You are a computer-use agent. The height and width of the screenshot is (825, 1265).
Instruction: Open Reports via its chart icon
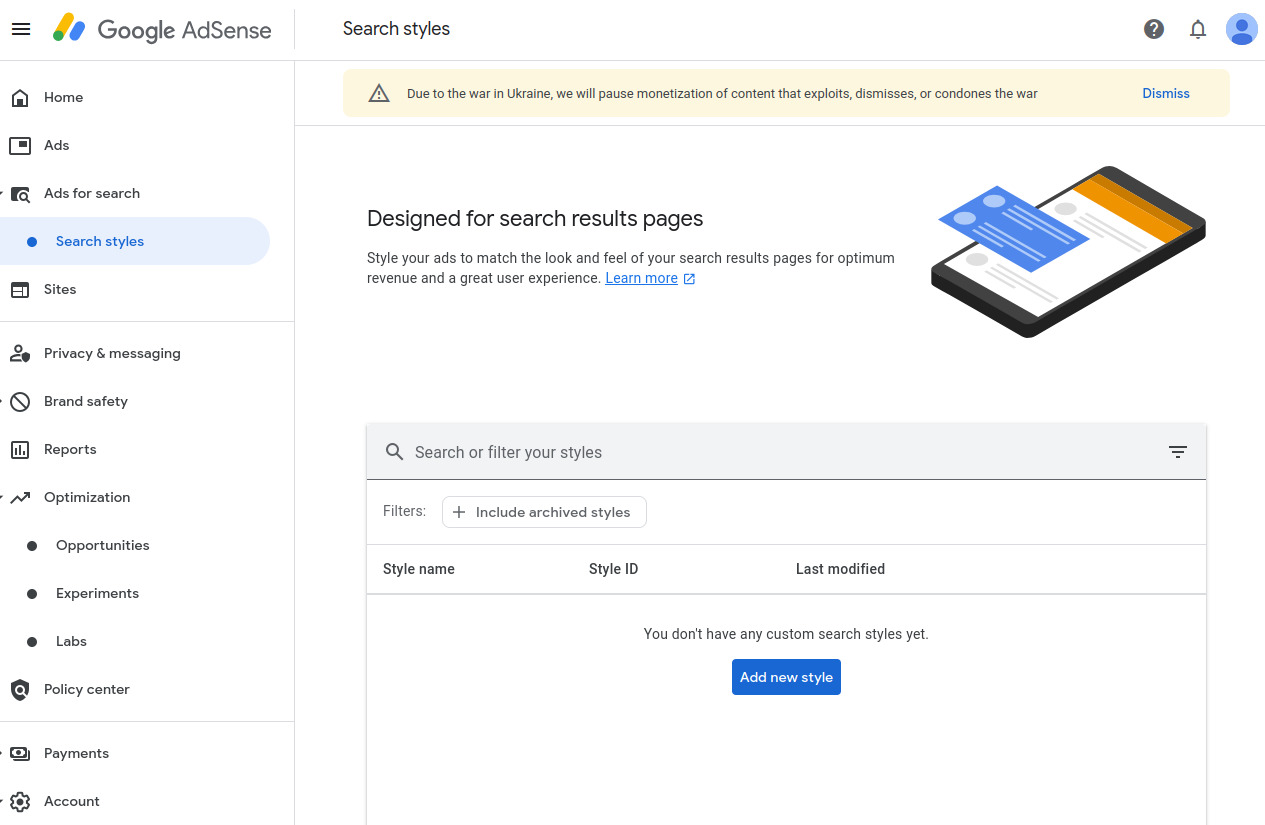tap(20, 449)
